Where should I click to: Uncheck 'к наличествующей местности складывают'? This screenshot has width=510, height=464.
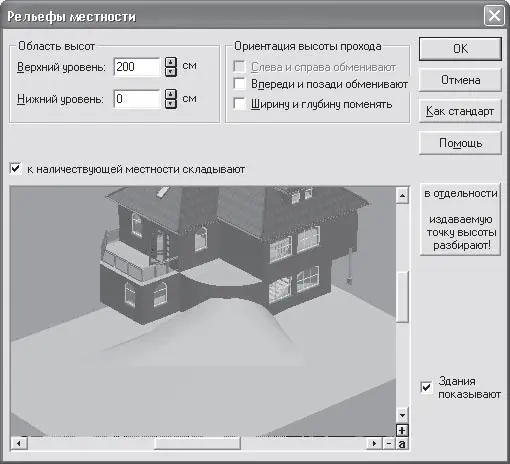tap(16, 169)
